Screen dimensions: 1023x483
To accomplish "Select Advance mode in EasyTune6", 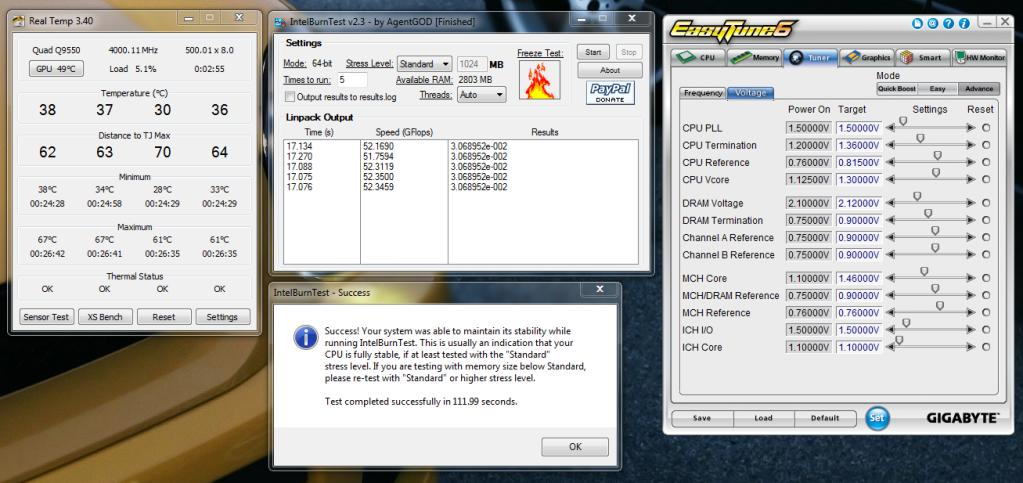I will (x=979, y=88).
